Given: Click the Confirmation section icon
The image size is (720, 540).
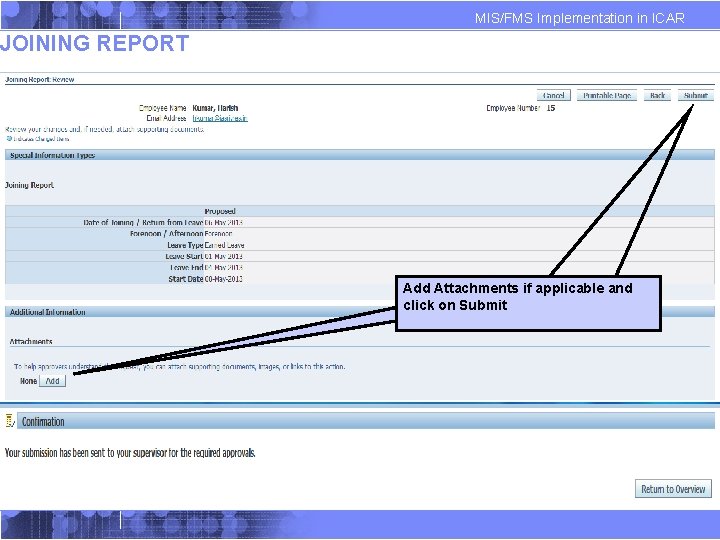Looking at the screenshot, I should pos(9,421).
